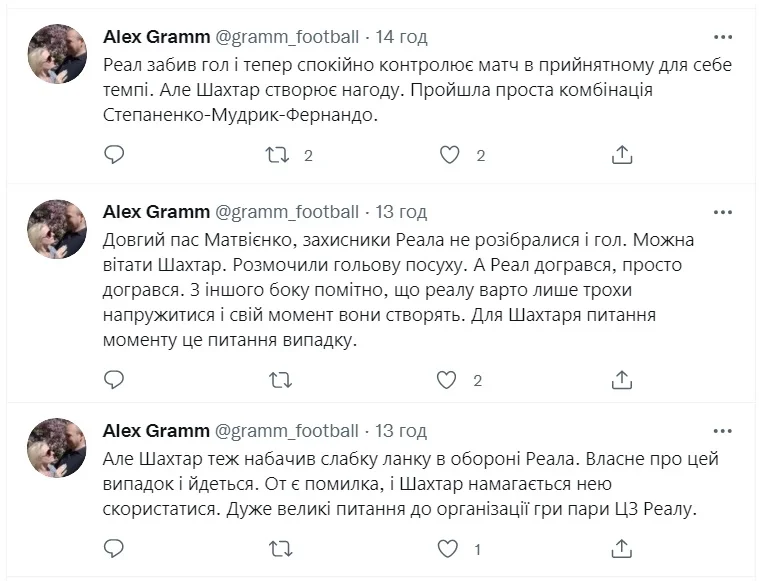Screen dimensions: 759x581
Task: Open more options for the 14 год tweet
Action: pyautogui.click(x=723, y=37)
